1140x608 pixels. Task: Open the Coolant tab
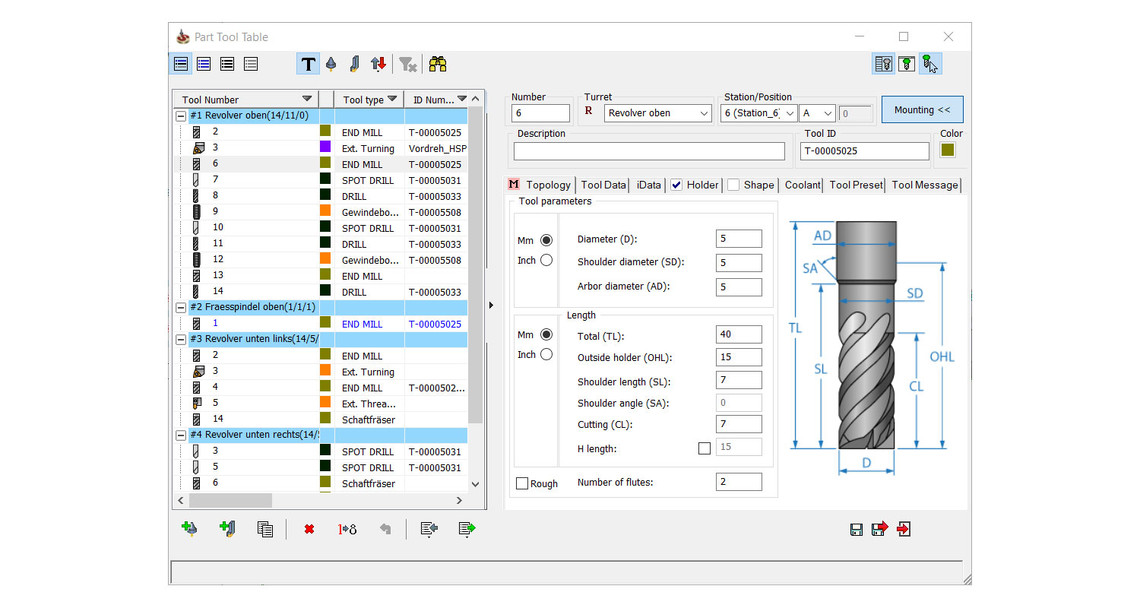tap(802, 185)
